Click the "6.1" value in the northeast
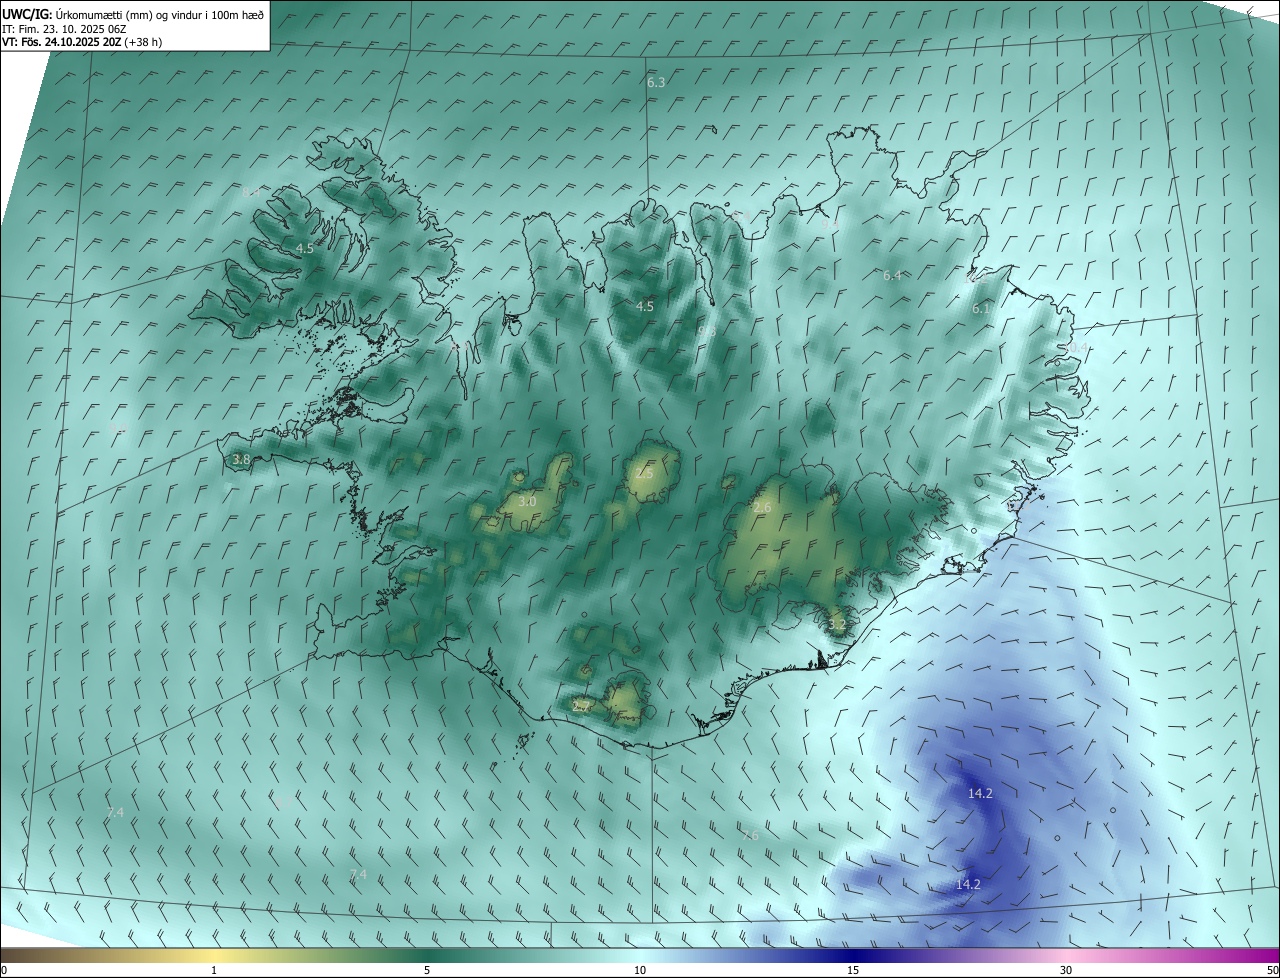The height and width of the screenshot is (978, 1280). [x=981, y=310]
